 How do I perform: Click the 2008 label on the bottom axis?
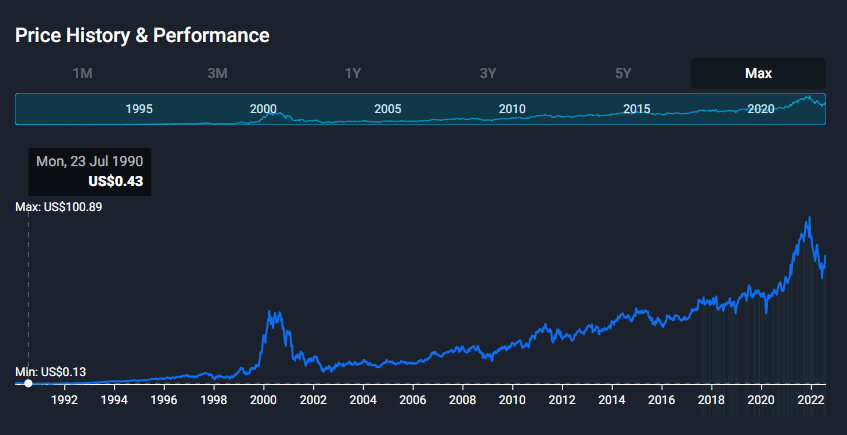pos(462,401)
